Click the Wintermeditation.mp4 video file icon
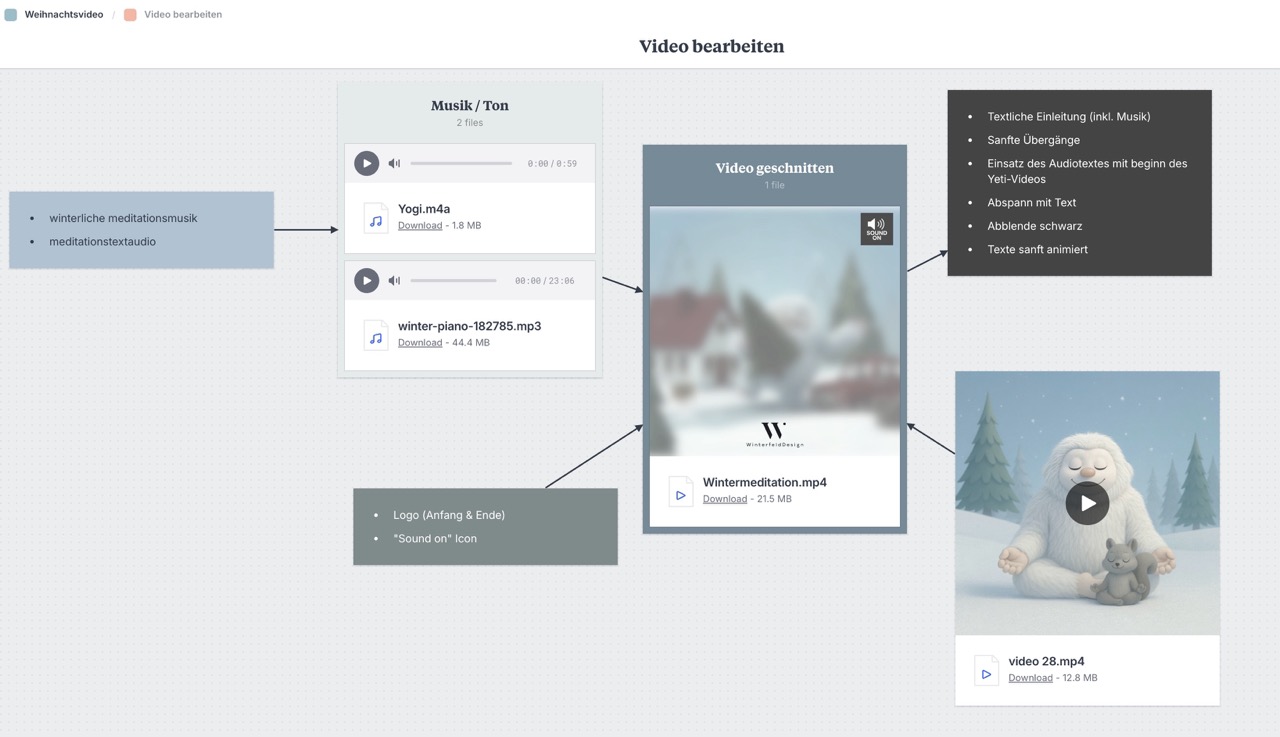 coord(681,491)
